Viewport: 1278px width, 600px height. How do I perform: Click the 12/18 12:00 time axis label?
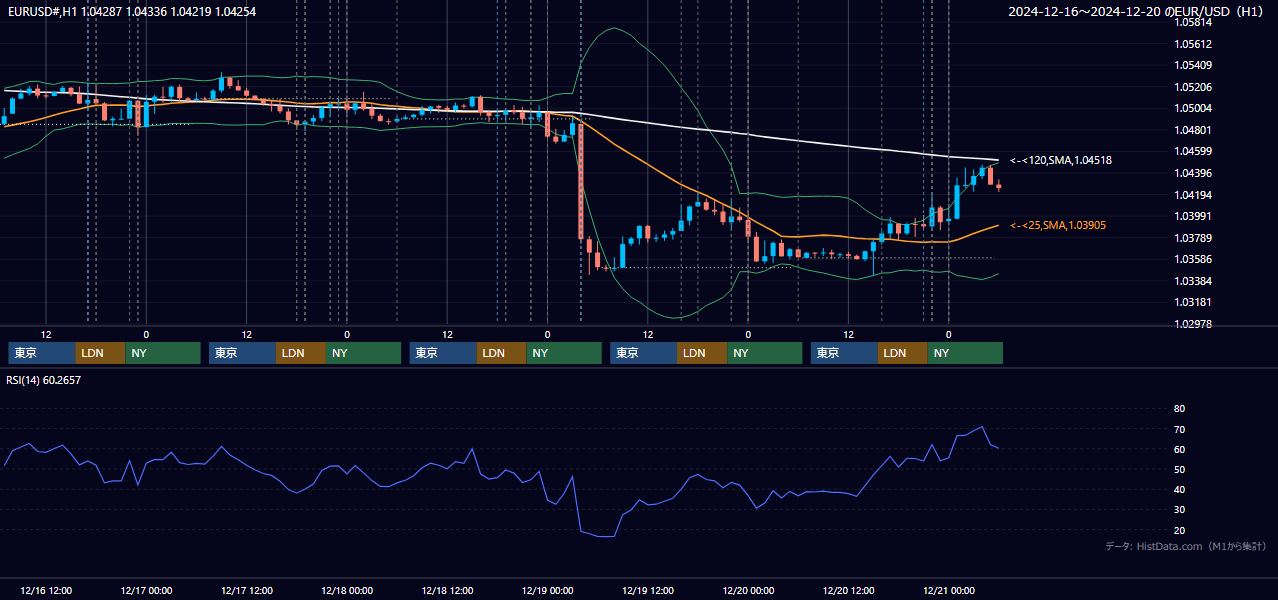coord(447,591)
